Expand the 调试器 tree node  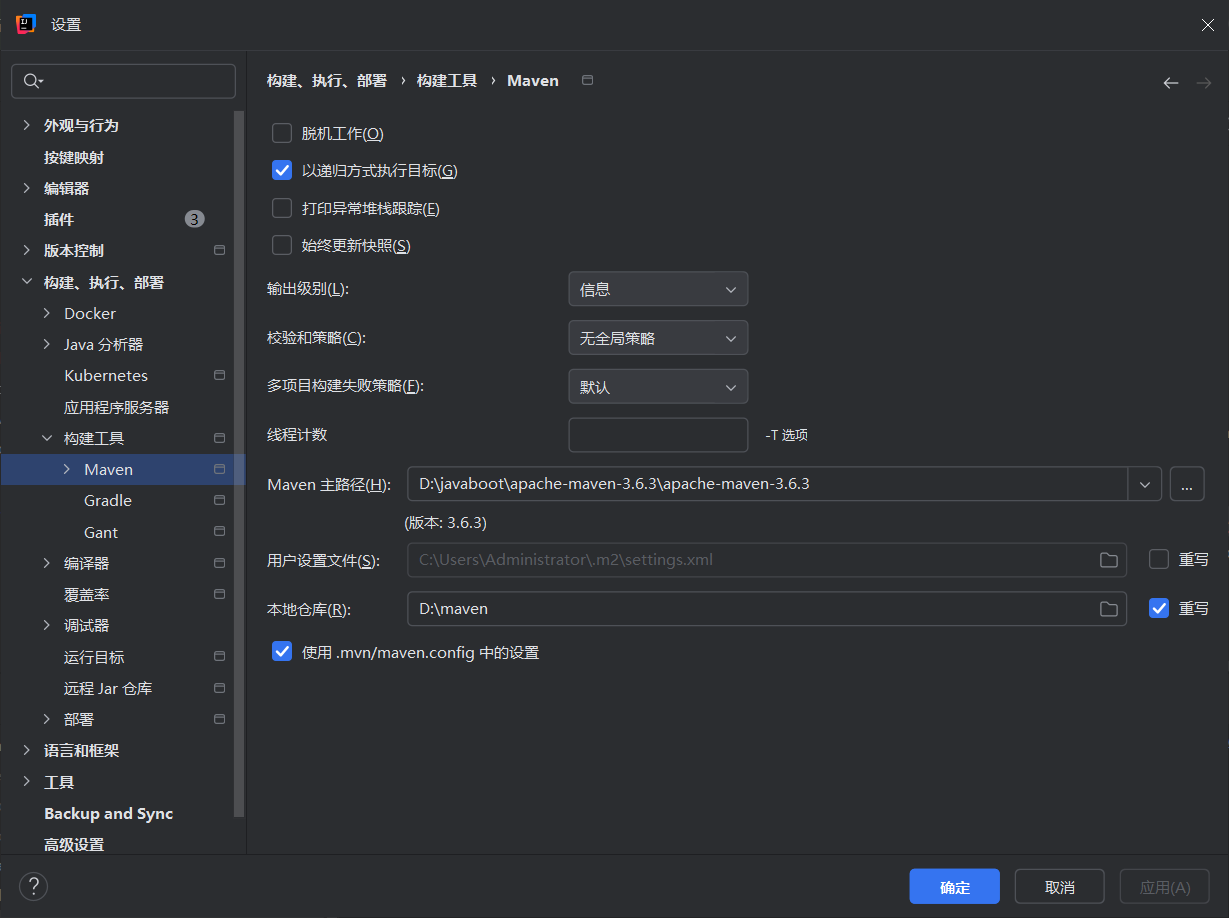click(47, 625)
